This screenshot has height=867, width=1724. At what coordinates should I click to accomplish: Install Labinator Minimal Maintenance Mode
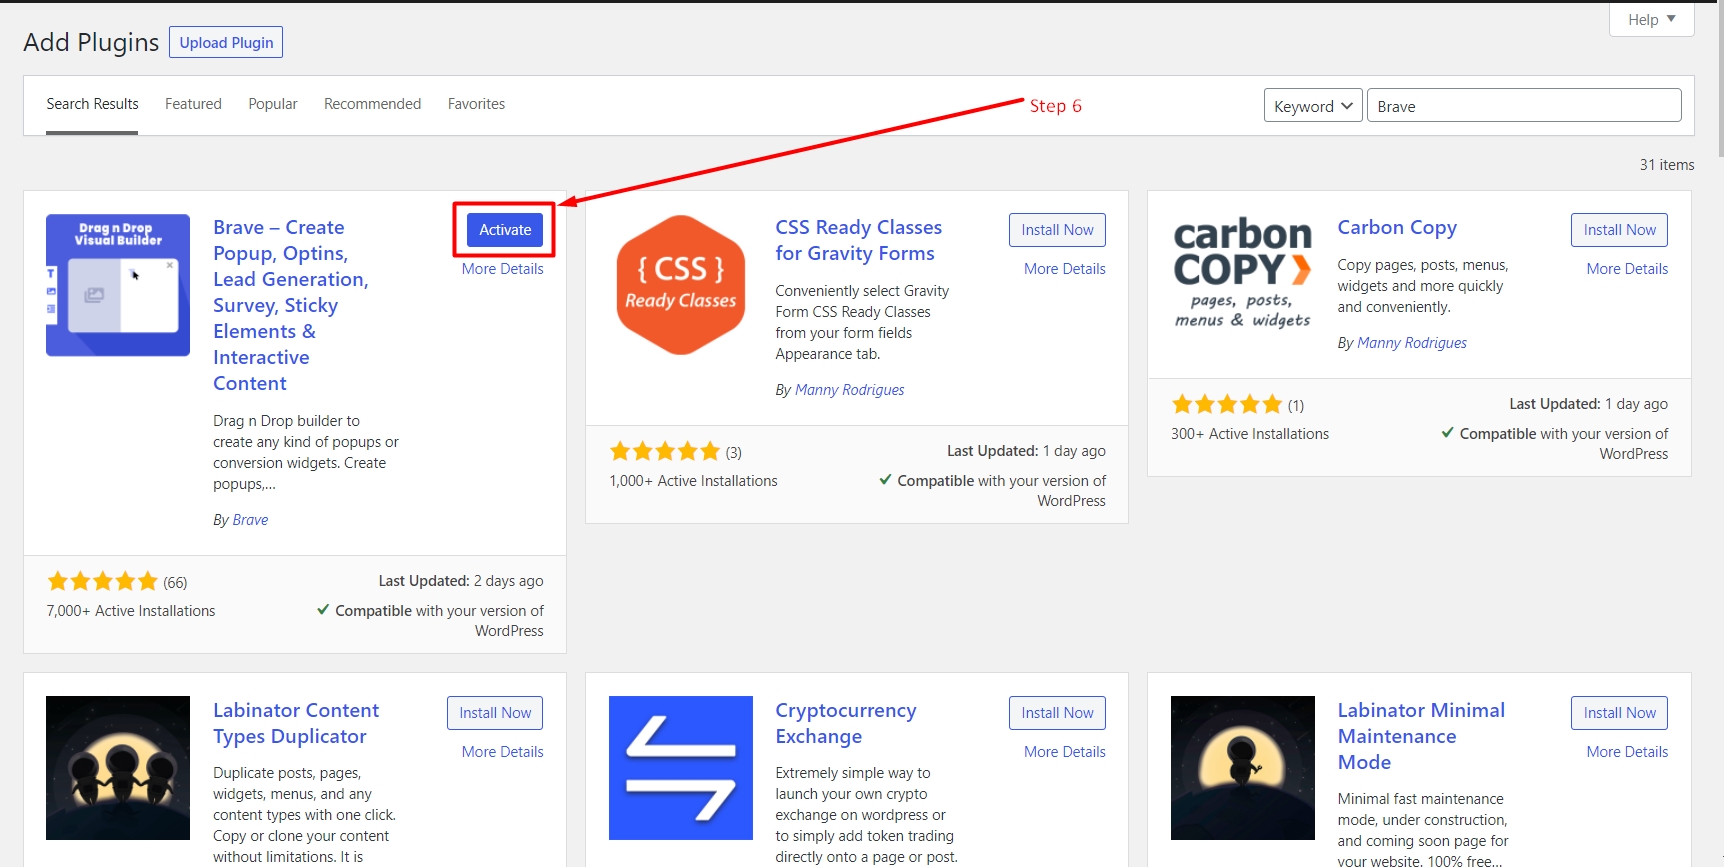tap(1619, 713)
